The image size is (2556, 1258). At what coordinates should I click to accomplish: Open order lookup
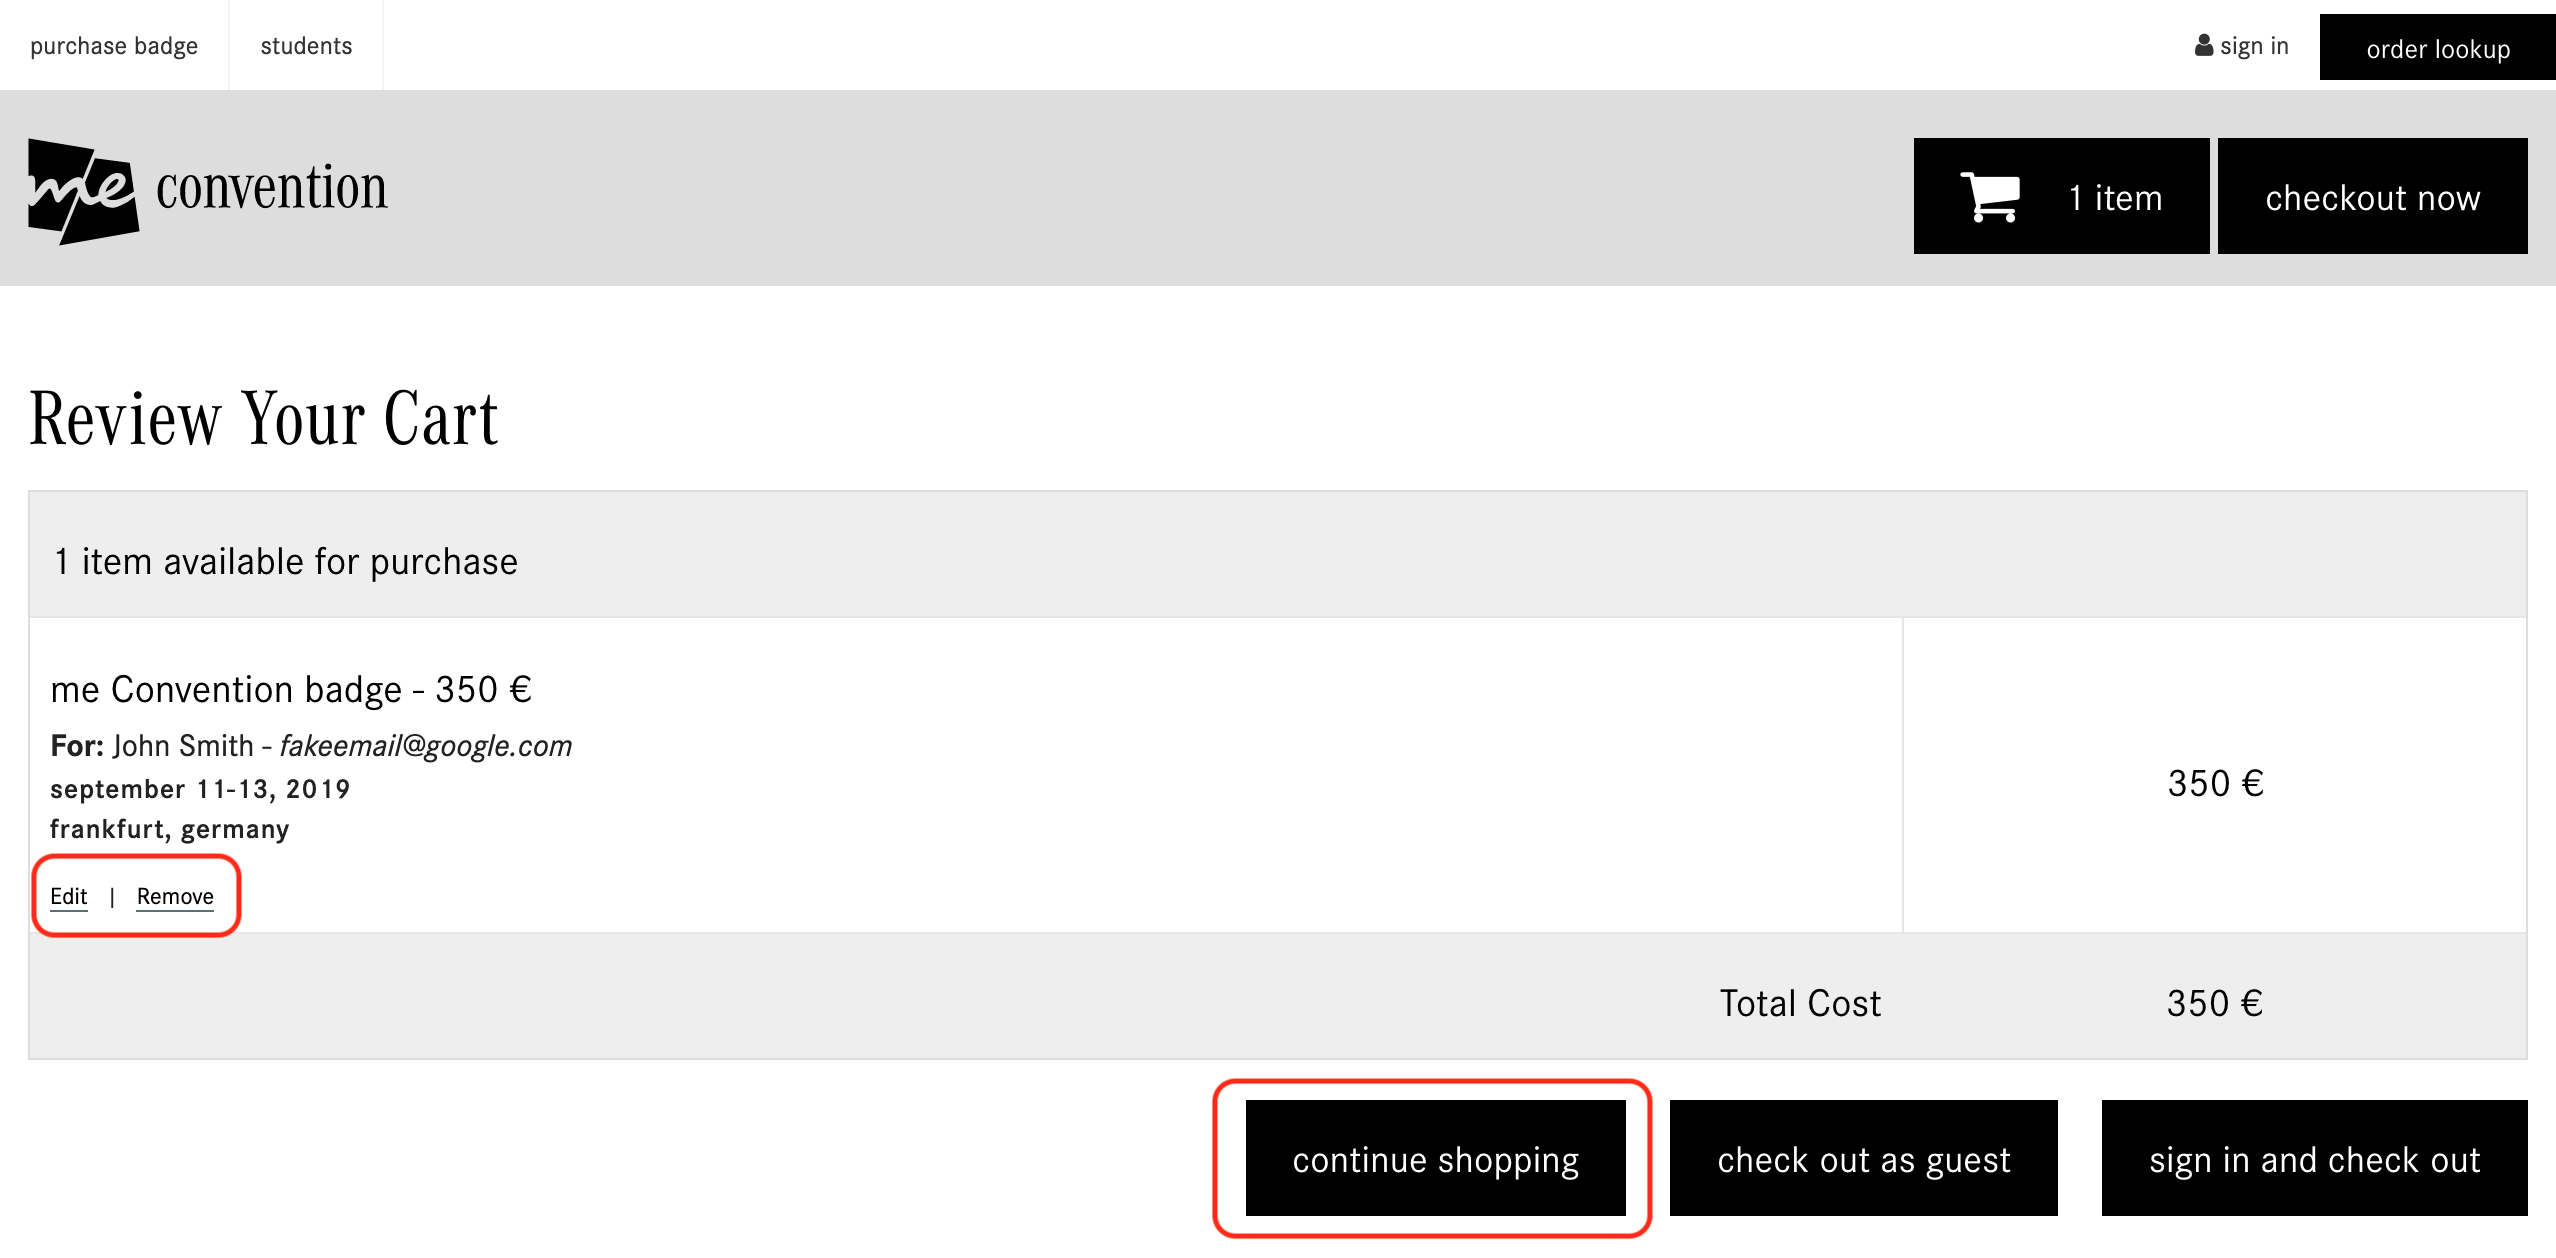coord(2438,48)
